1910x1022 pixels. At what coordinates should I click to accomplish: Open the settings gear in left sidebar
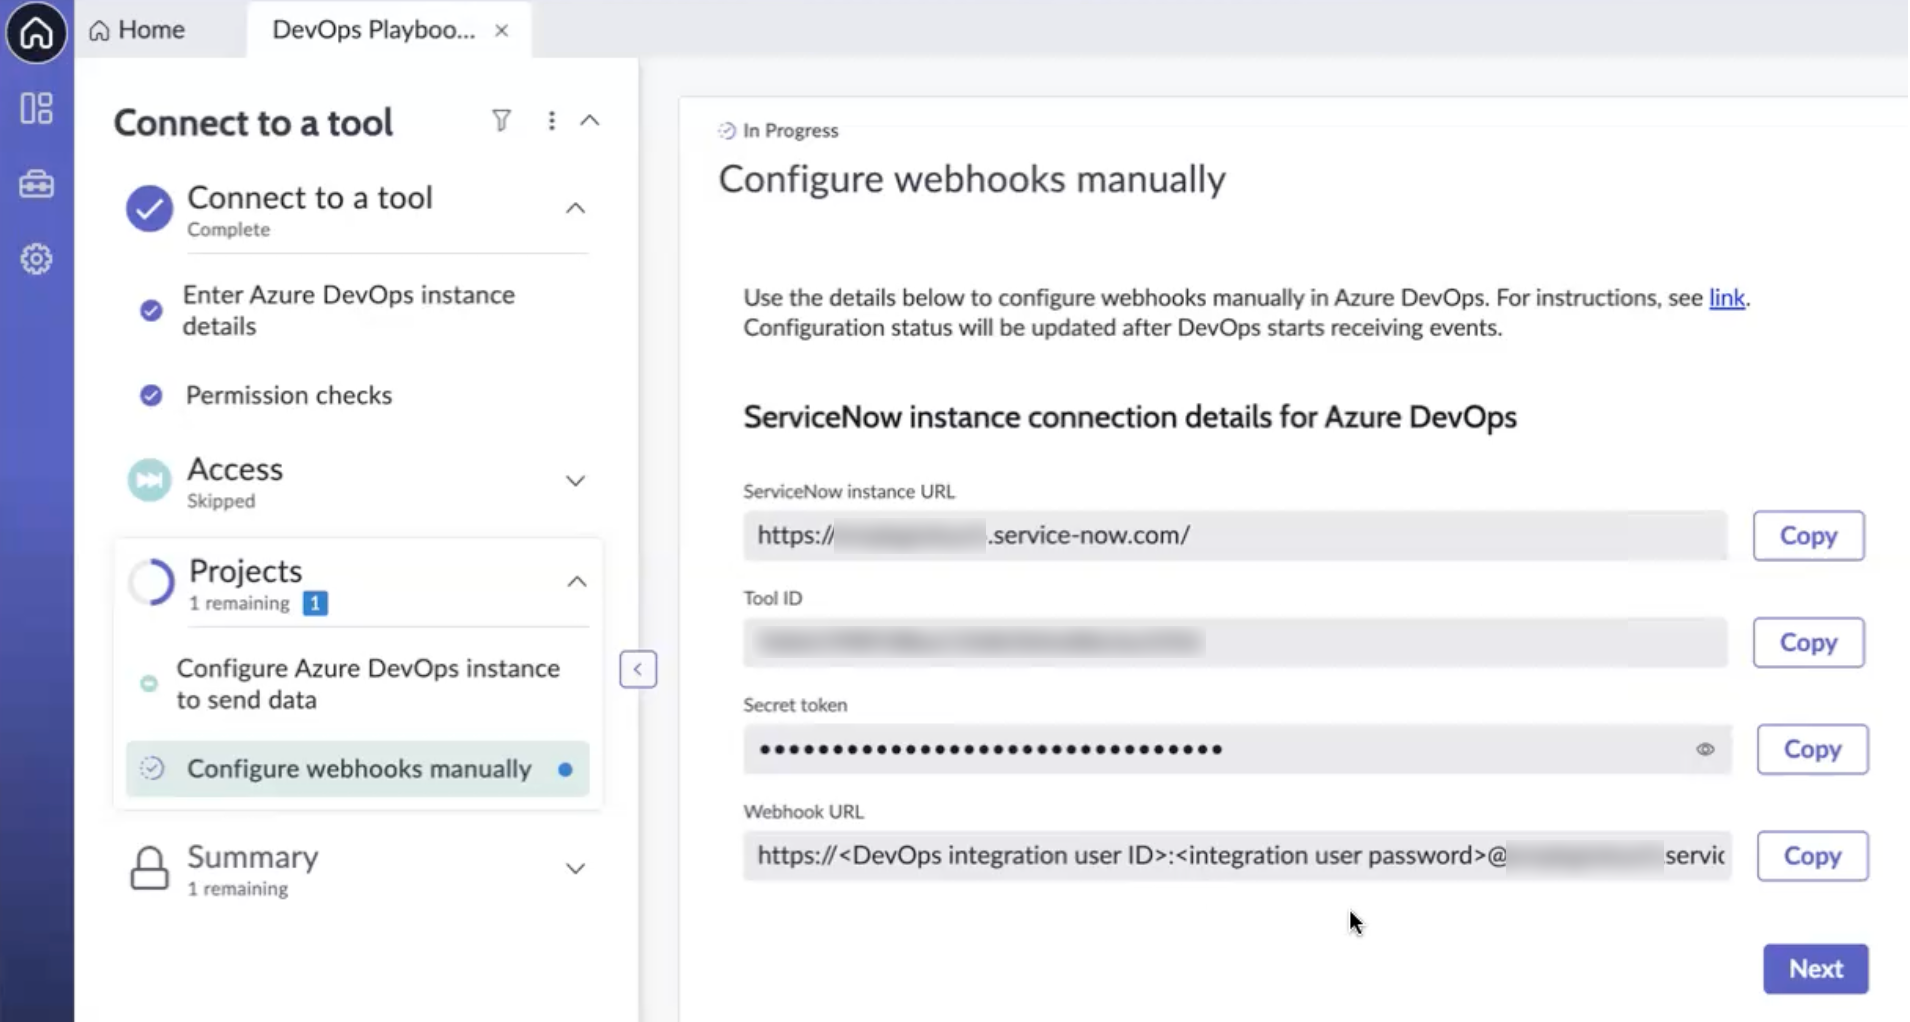pos(36,259)
